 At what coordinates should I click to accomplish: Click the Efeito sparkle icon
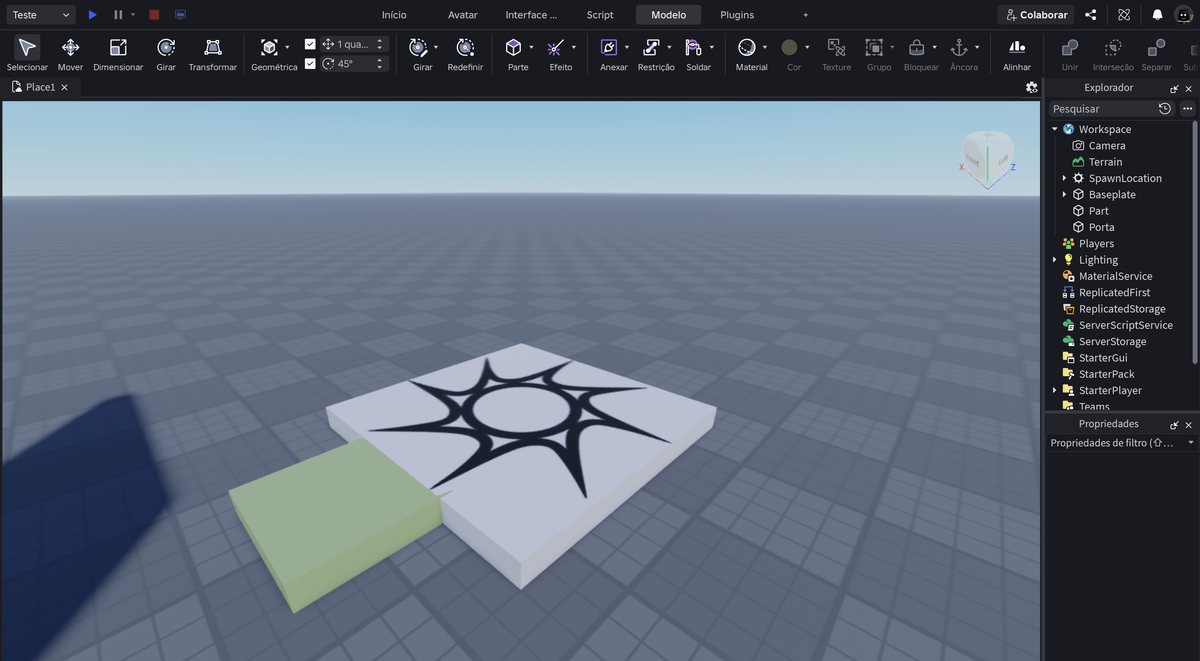pyautogui.click(x=556, y=47)
